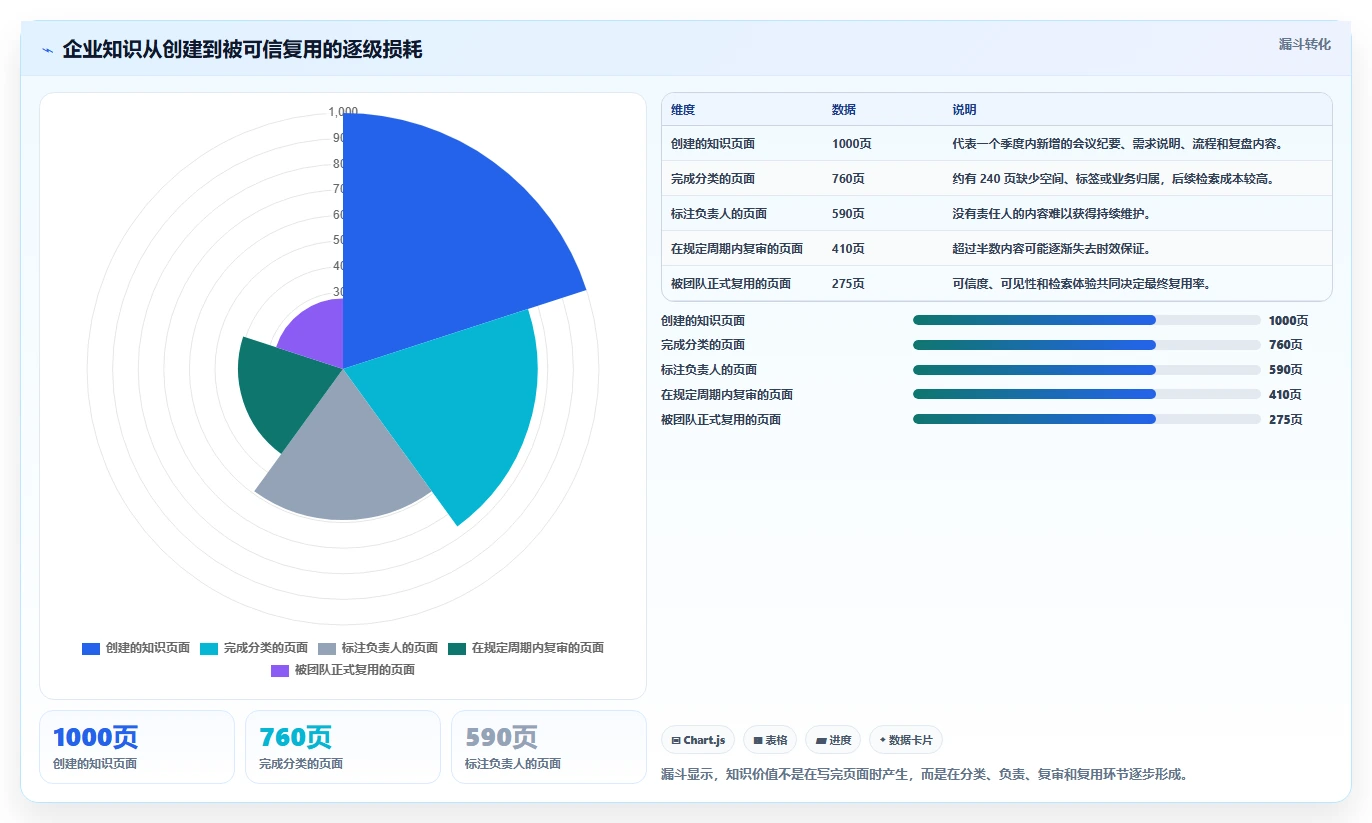
Task: Toggle the 在规定周期内复审的页面 legend item
Action: (526, 648)
